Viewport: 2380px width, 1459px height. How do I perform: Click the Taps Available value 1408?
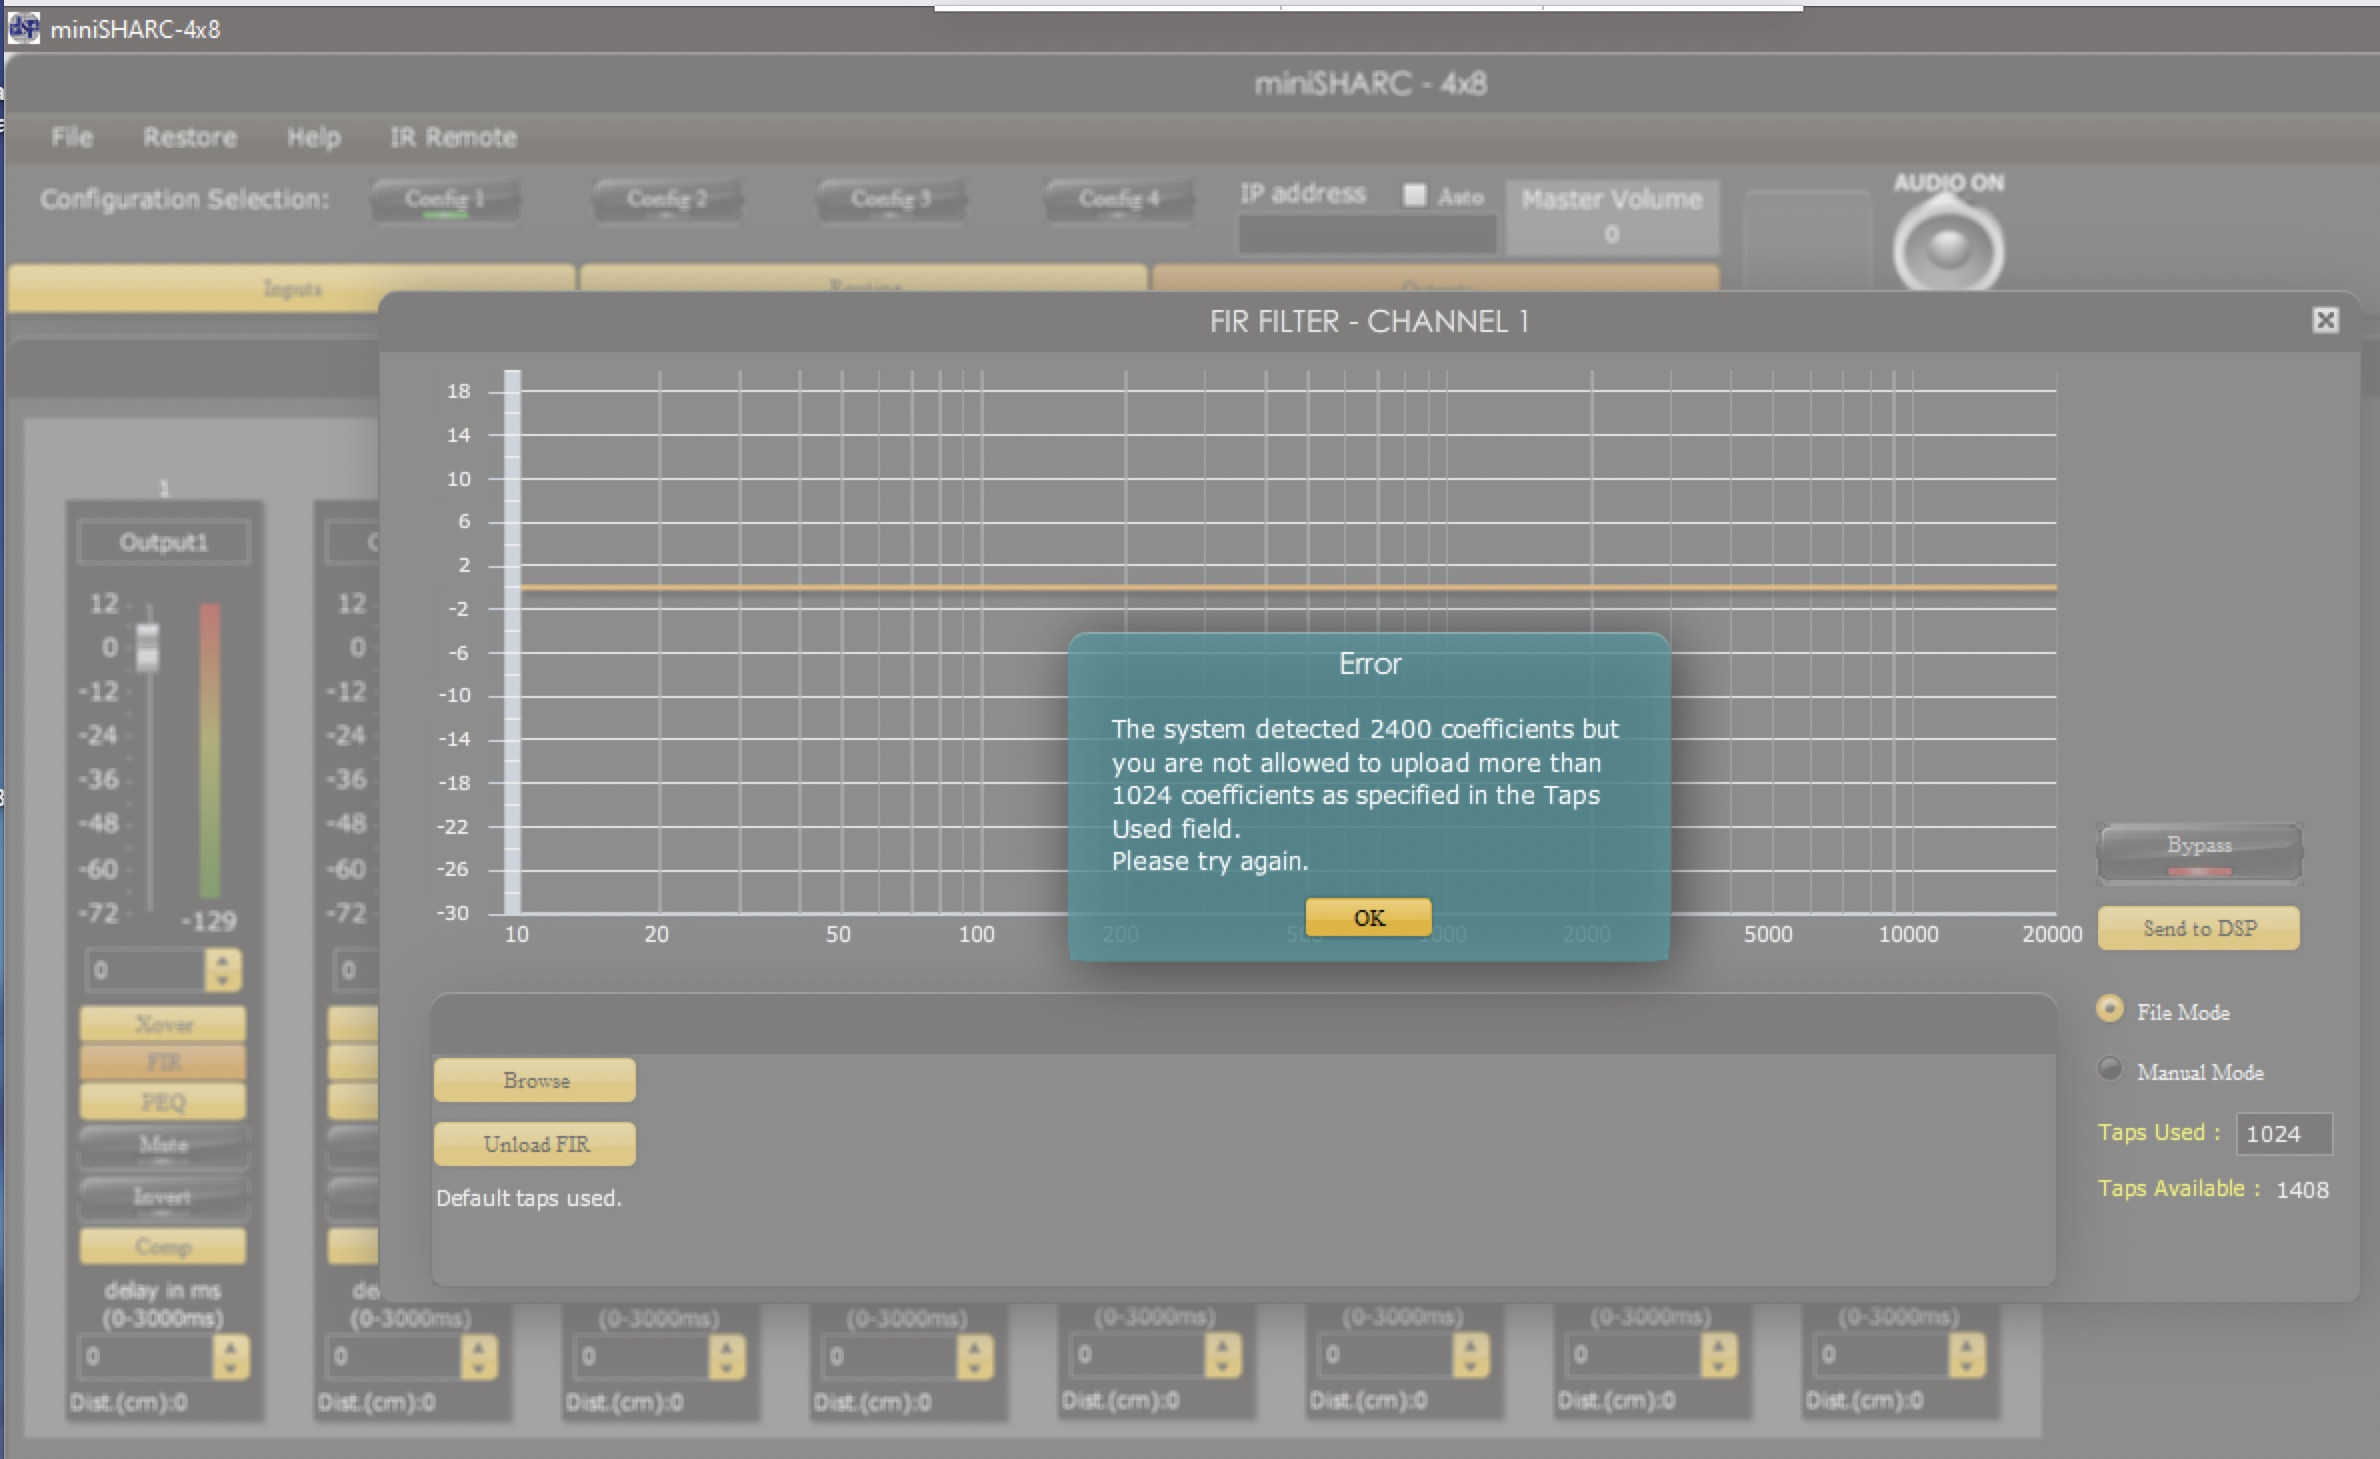(2302, 1189)
